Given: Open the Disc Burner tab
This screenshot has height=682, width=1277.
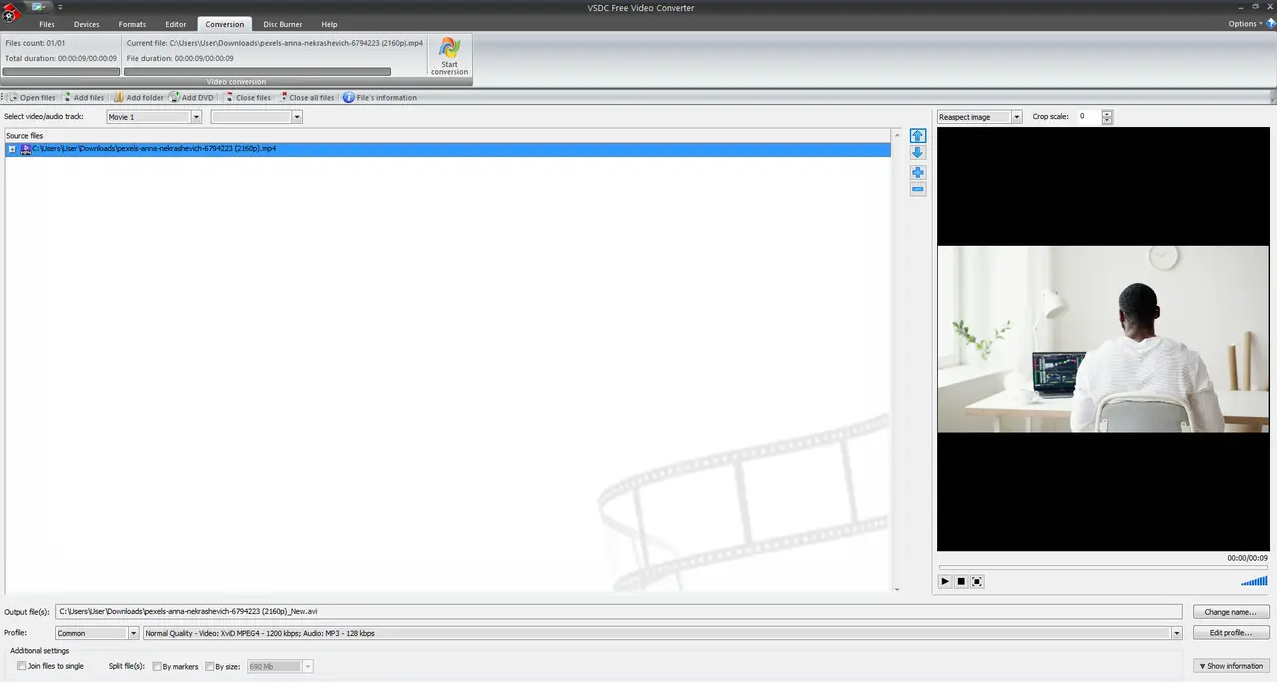Looking at the screenshot, I should pos(283,24).
